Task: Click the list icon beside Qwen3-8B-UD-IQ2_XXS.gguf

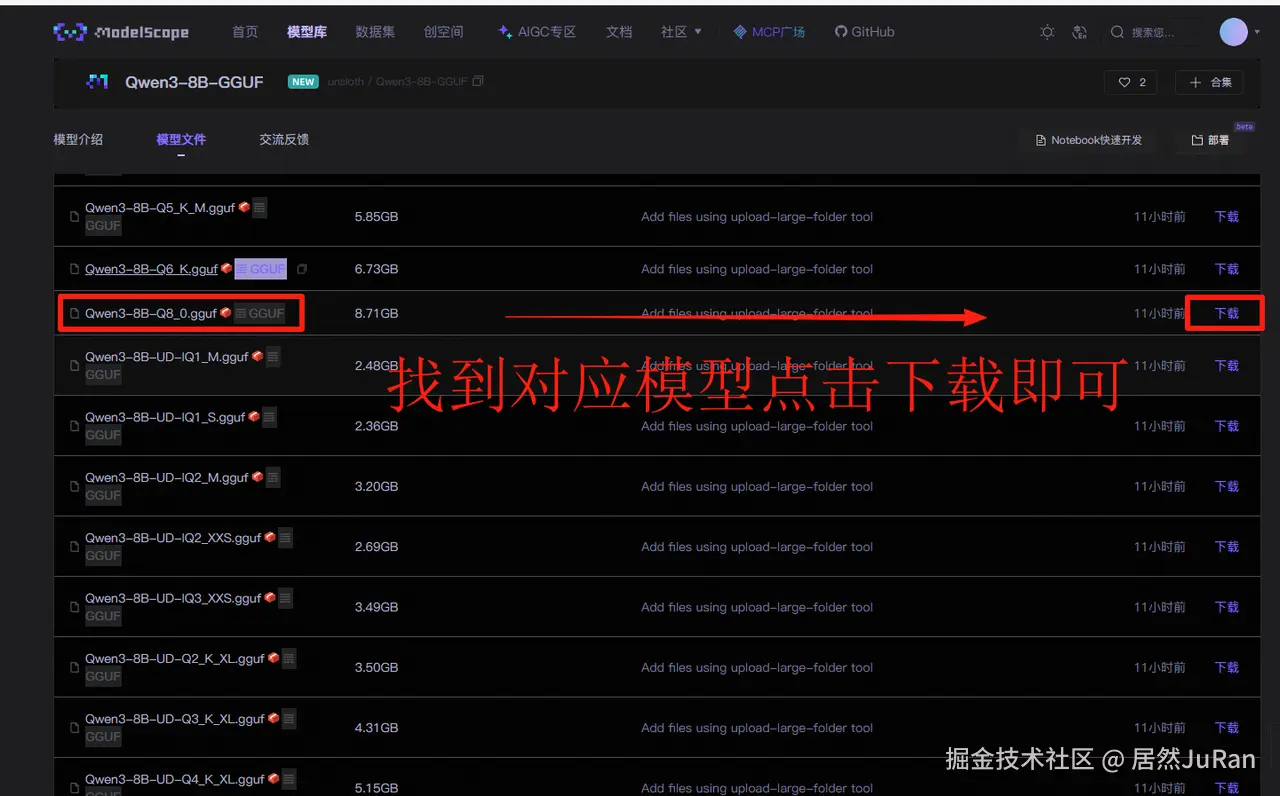Action: point(285,538)
